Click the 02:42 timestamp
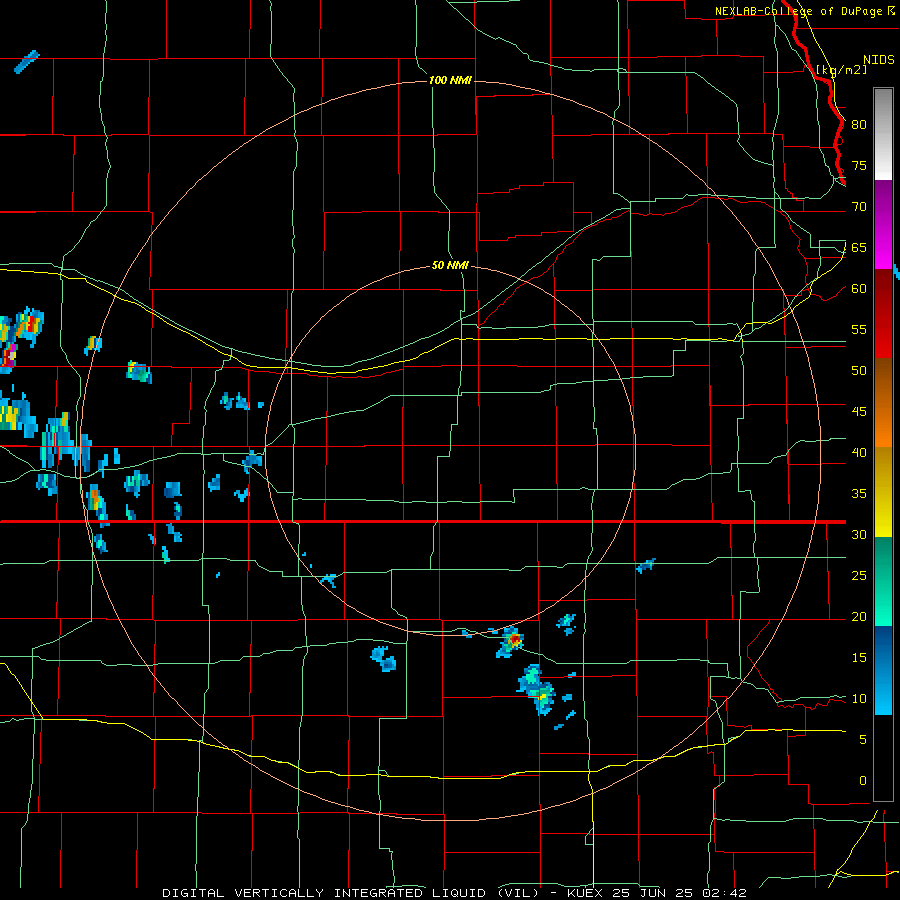This screenshot has width=900, height=900. (x=723, y=893)
